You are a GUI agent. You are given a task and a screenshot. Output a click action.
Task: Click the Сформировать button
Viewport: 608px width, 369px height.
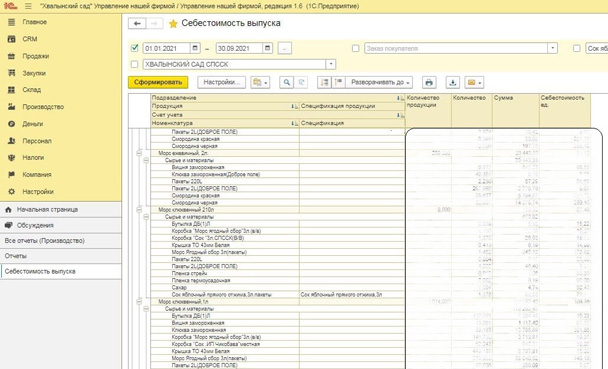click(x=158, y=82)
